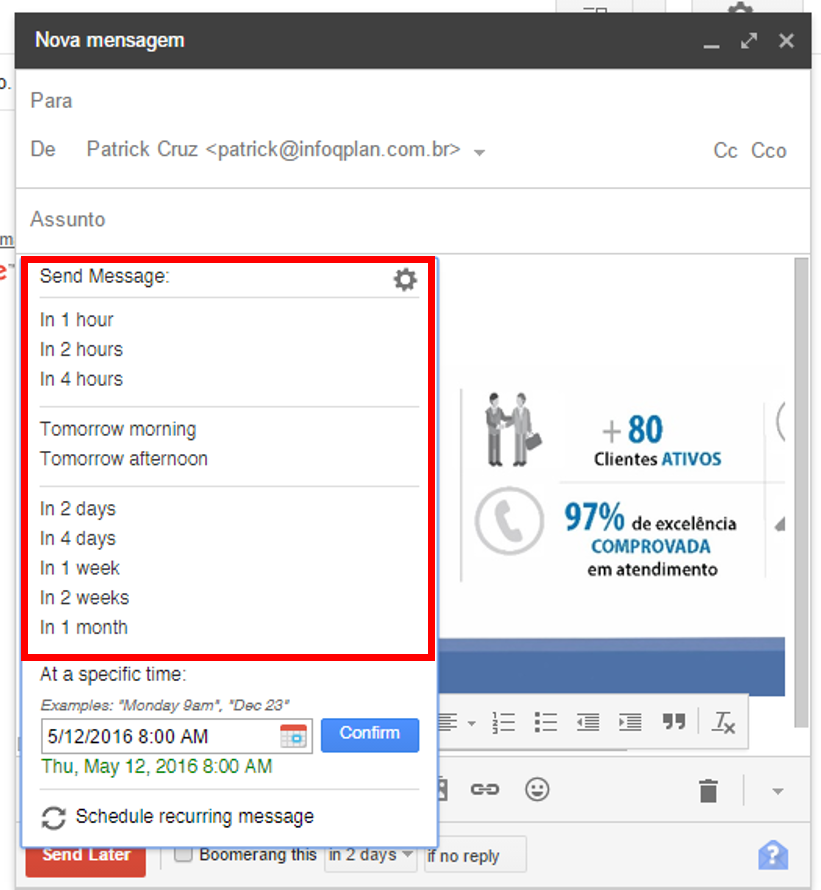Minimize the Nova mensagem window

click(711, 45)
